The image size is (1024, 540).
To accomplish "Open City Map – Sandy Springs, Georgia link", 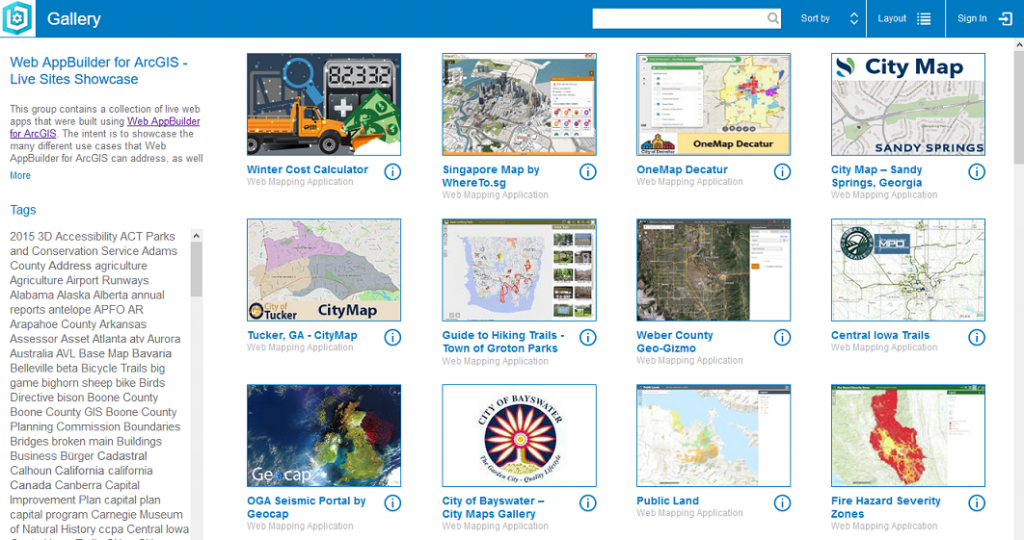I will [x=876, y=176].
